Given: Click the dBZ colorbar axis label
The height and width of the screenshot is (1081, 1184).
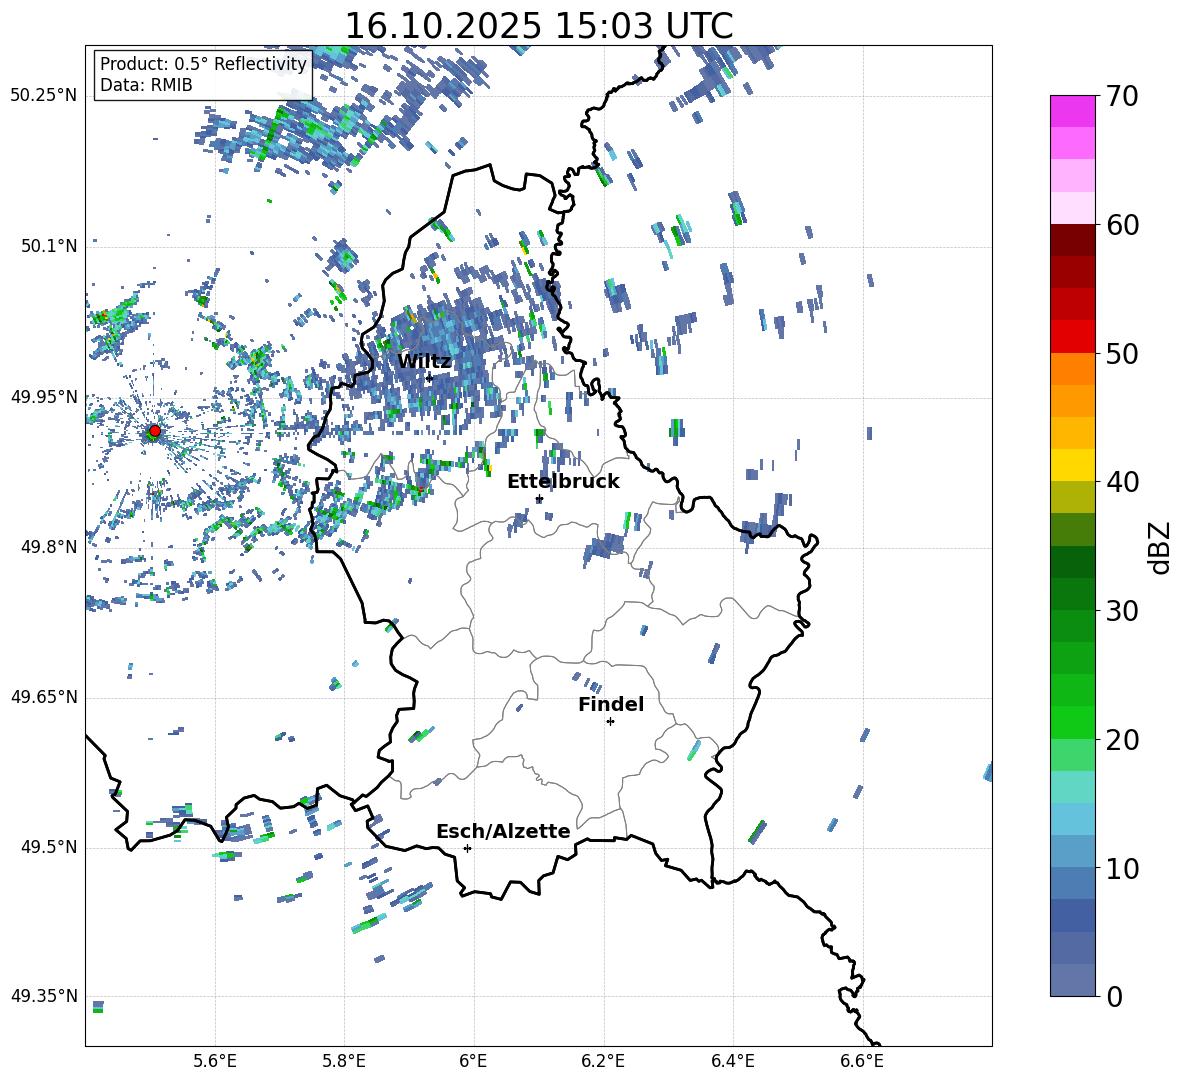Looking at the screenshot, I should tap(1161, 547).
